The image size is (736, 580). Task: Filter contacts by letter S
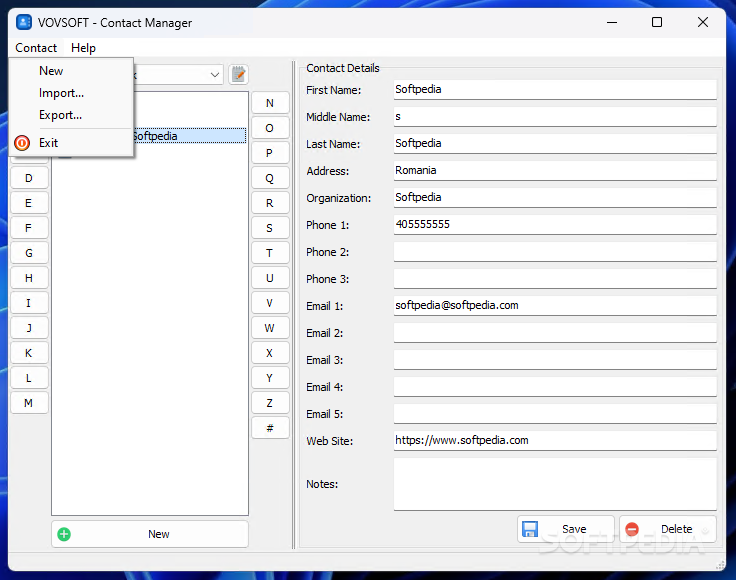pyautogui.click(x=270, y=228)
